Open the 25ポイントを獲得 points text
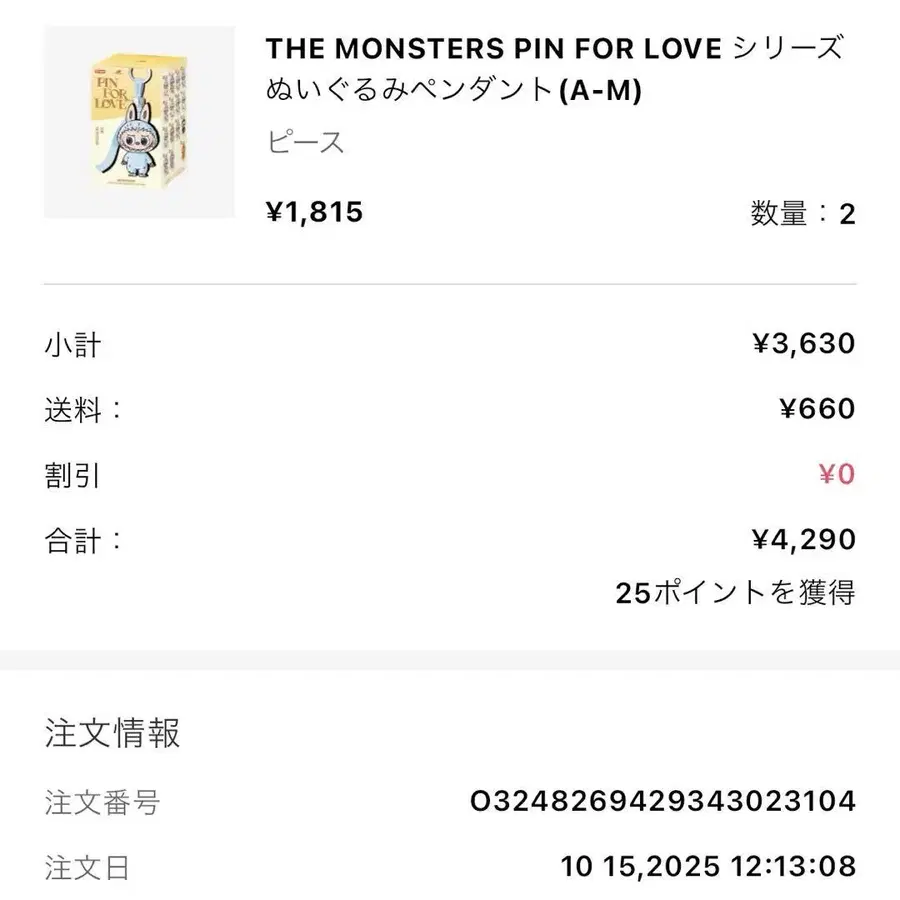900x900 pixels. coord(735,593)
